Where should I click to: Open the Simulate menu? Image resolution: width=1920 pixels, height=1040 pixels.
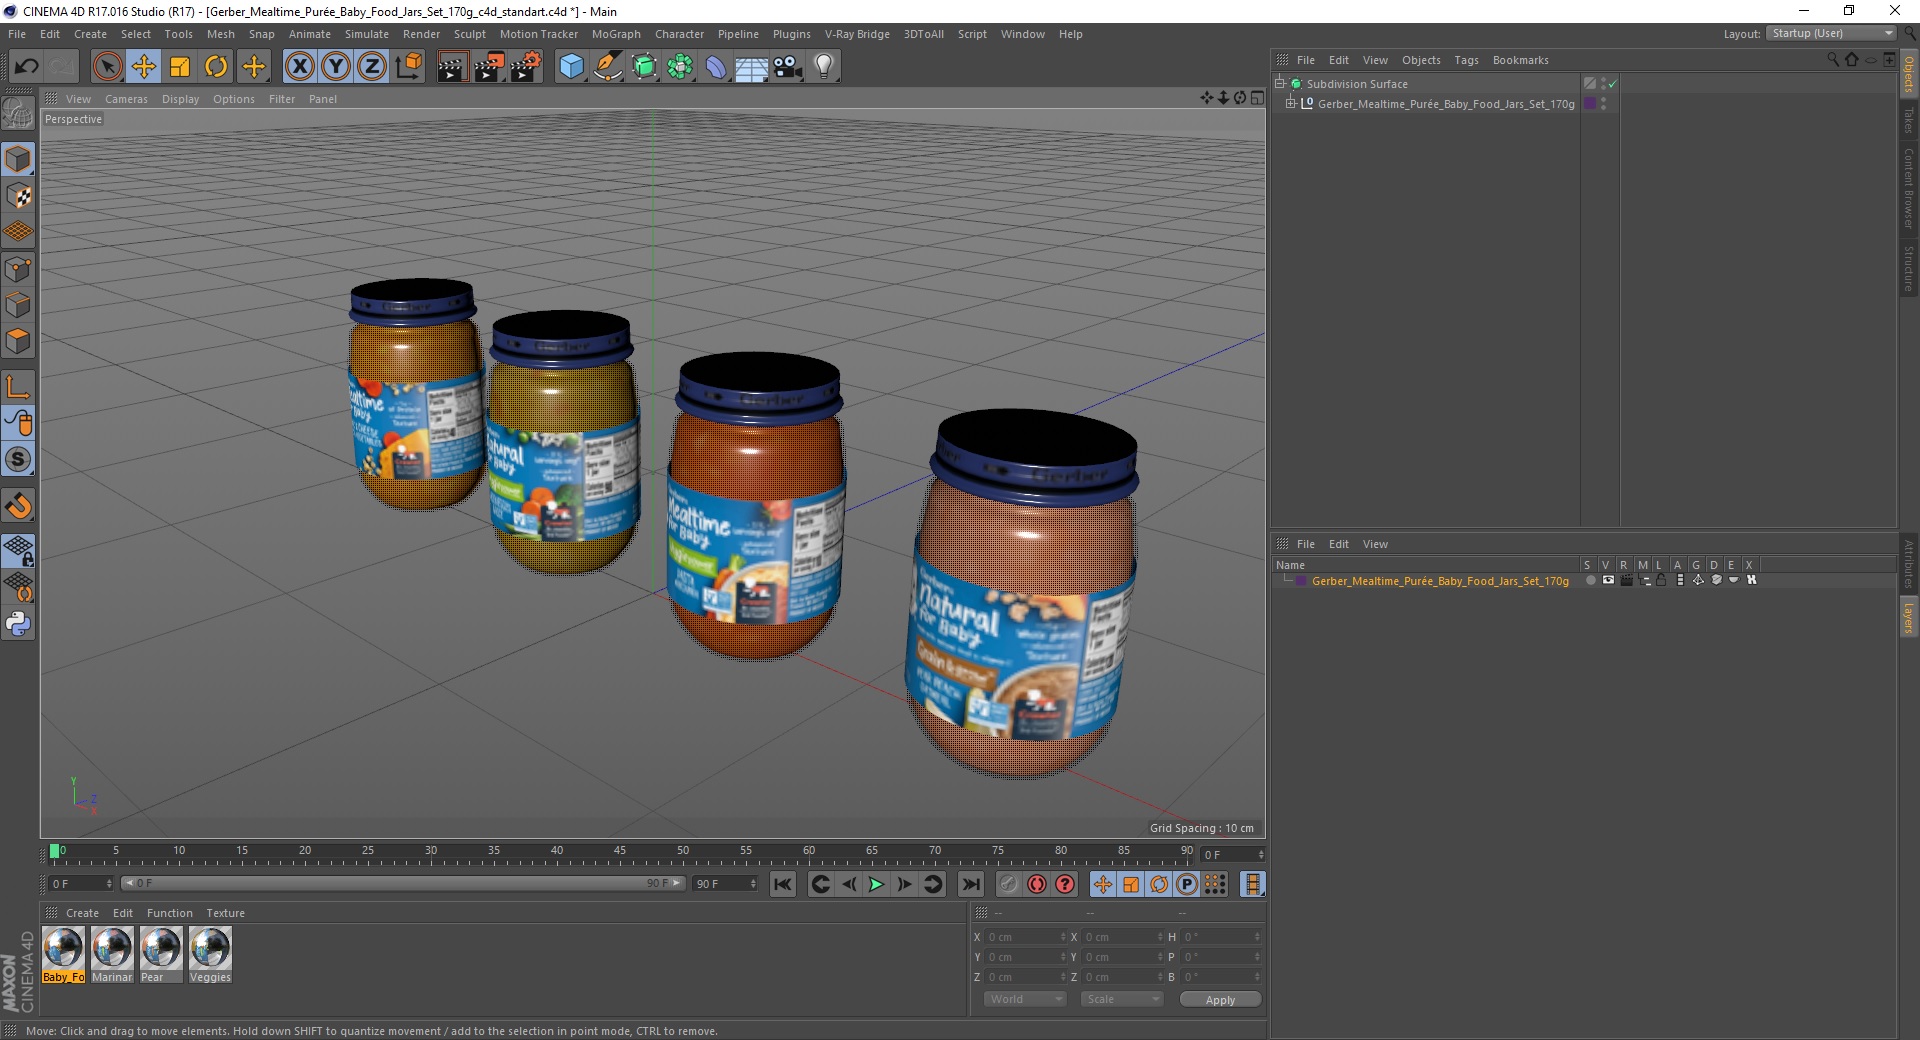(367, 34)
